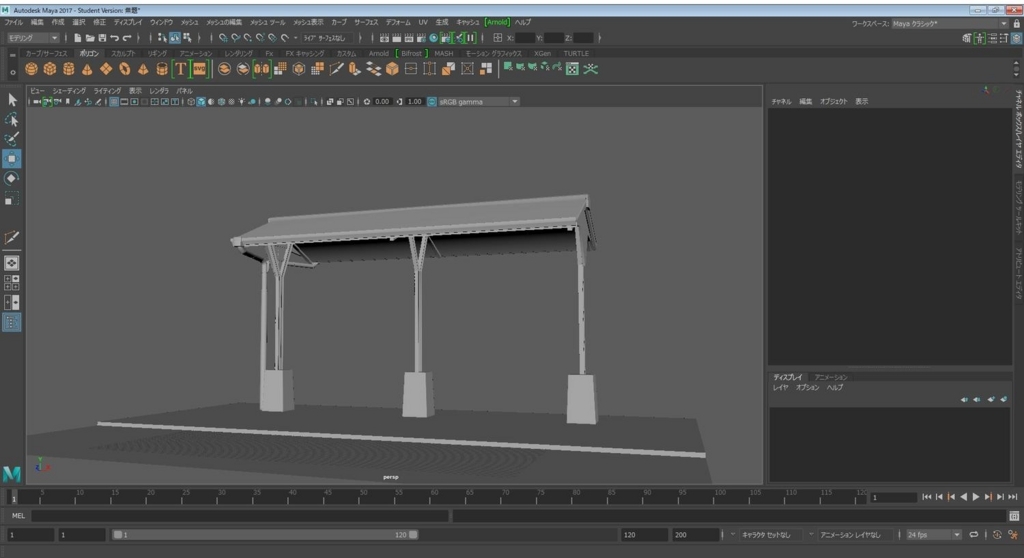Toggle playback loop mode icon
The image size is (1024, 558).
[x=974, y=534]
